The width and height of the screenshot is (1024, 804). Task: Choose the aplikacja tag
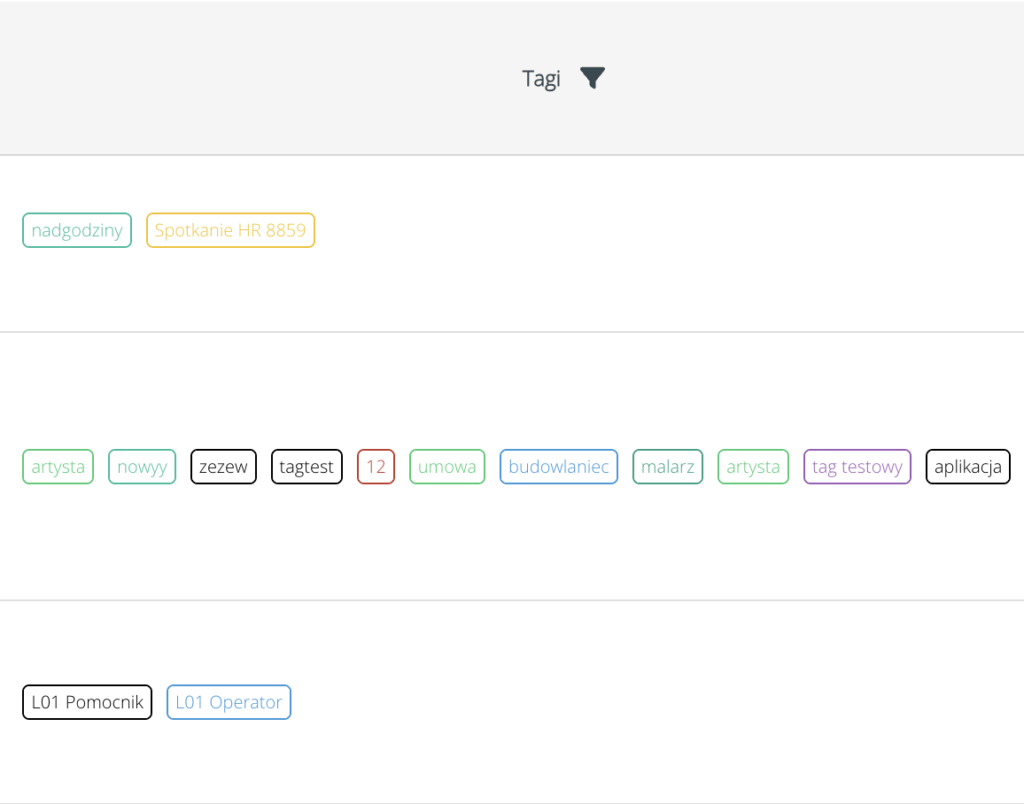pyautogui.click(x=968, y=467)
